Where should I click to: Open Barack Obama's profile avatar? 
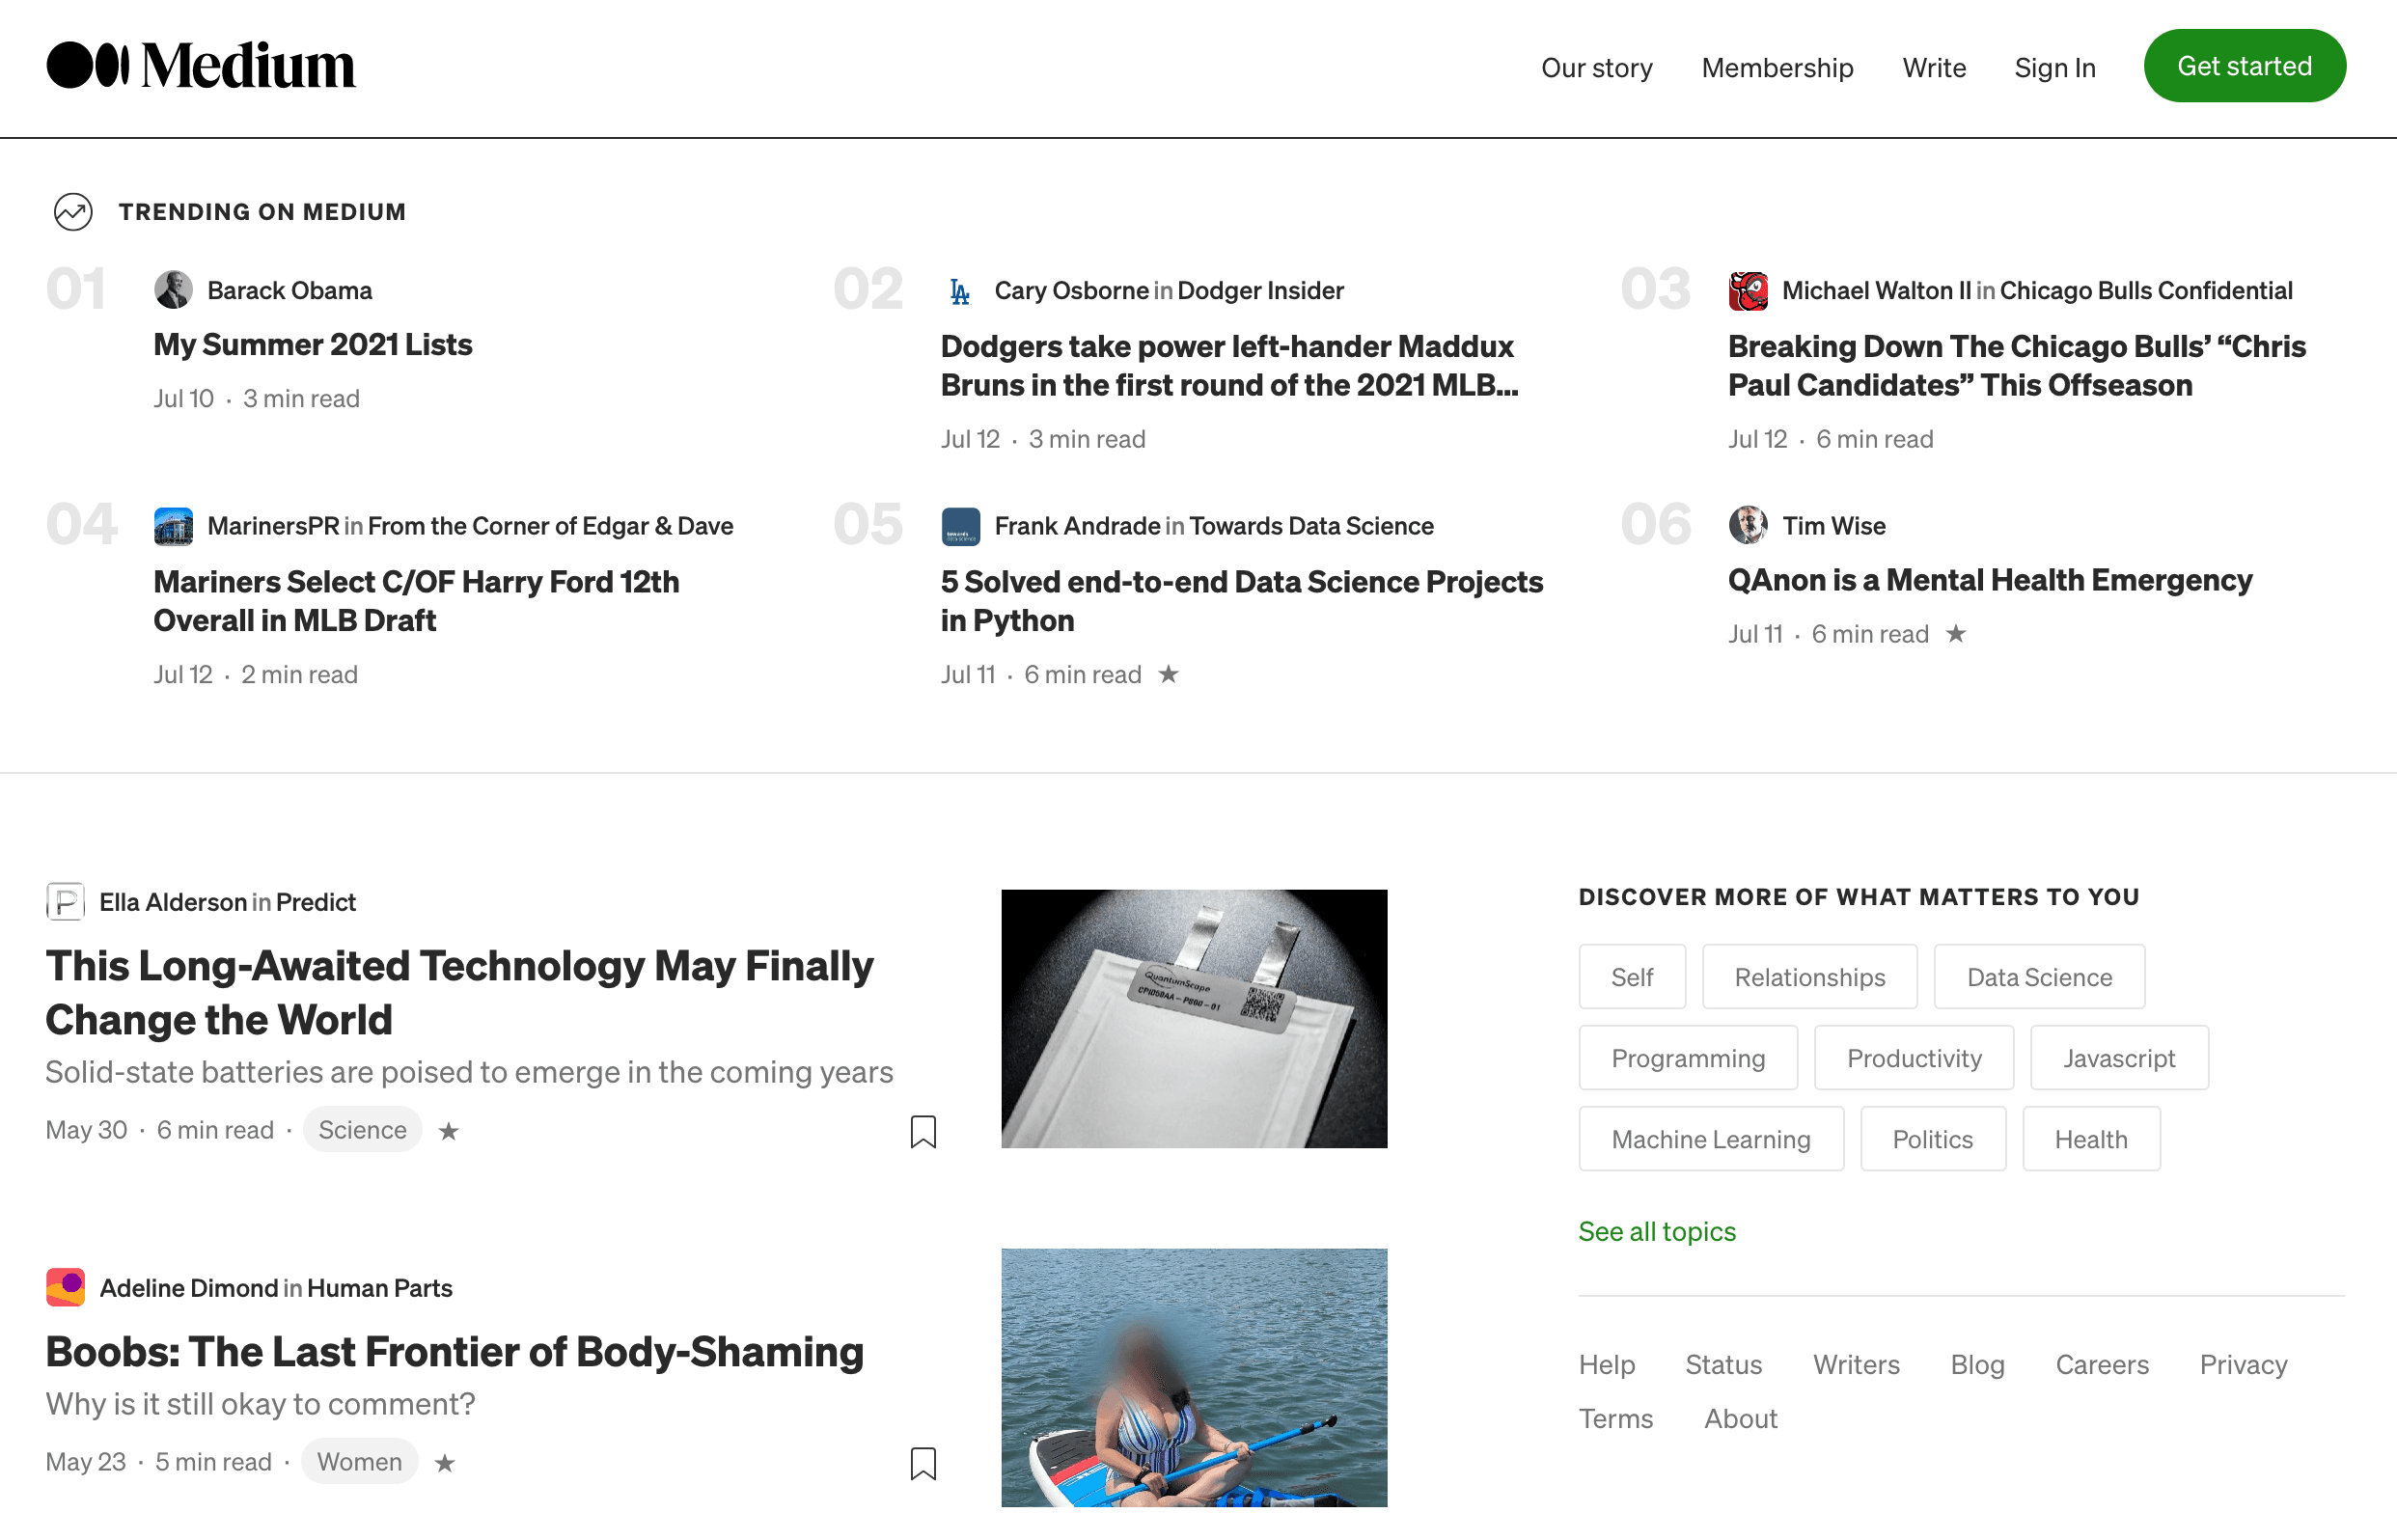(x=173, y=290)
